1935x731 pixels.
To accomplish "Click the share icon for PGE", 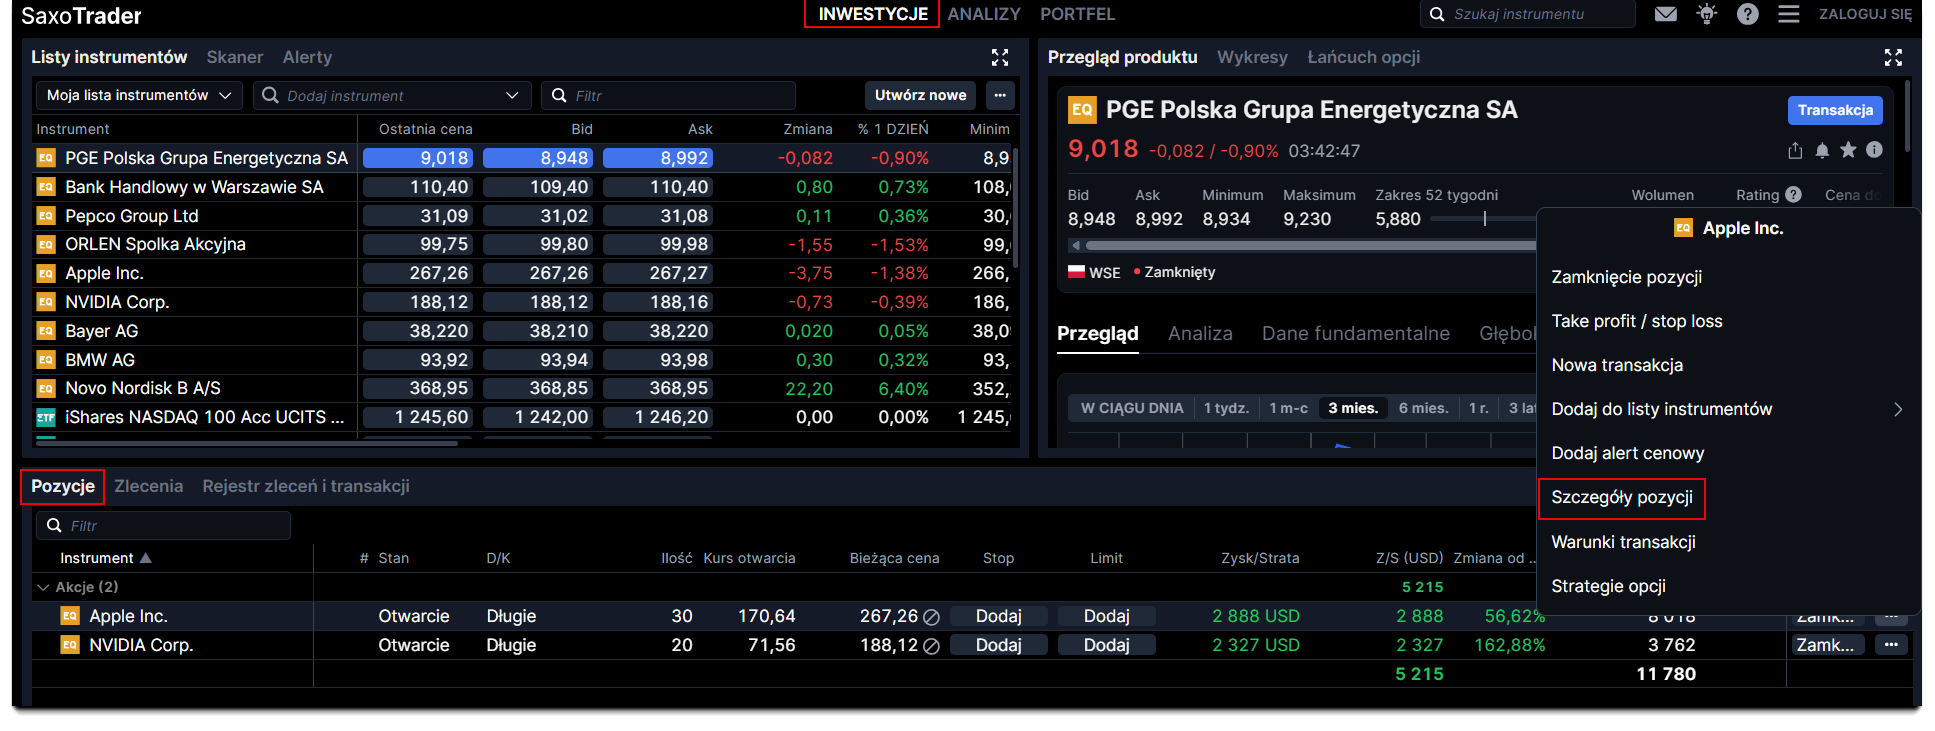I will pos(1795,150).
